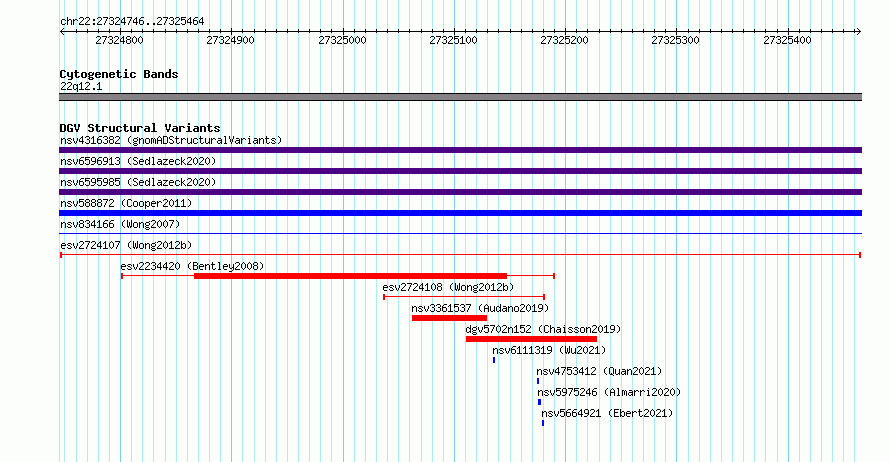Screen dimensions: 890x462
Task: Click the ruler position 27325200
Action: coord(564,40)
